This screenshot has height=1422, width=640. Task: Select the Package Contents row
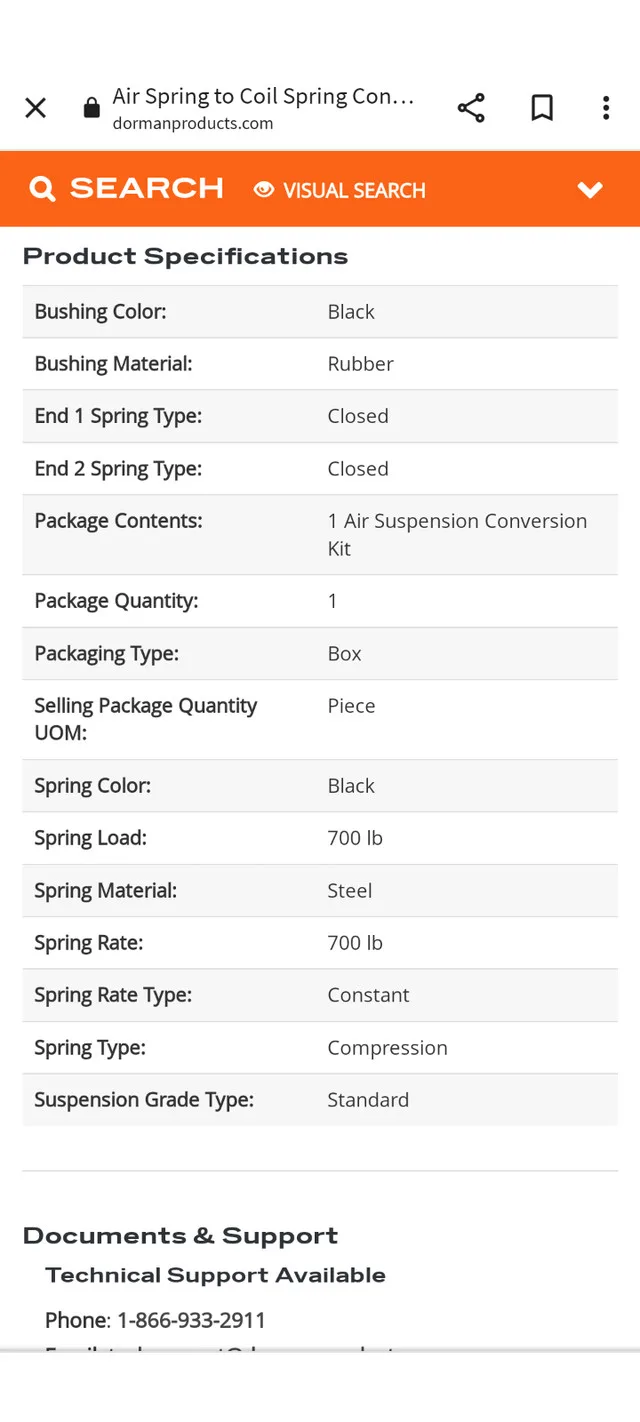coord(320,534)
